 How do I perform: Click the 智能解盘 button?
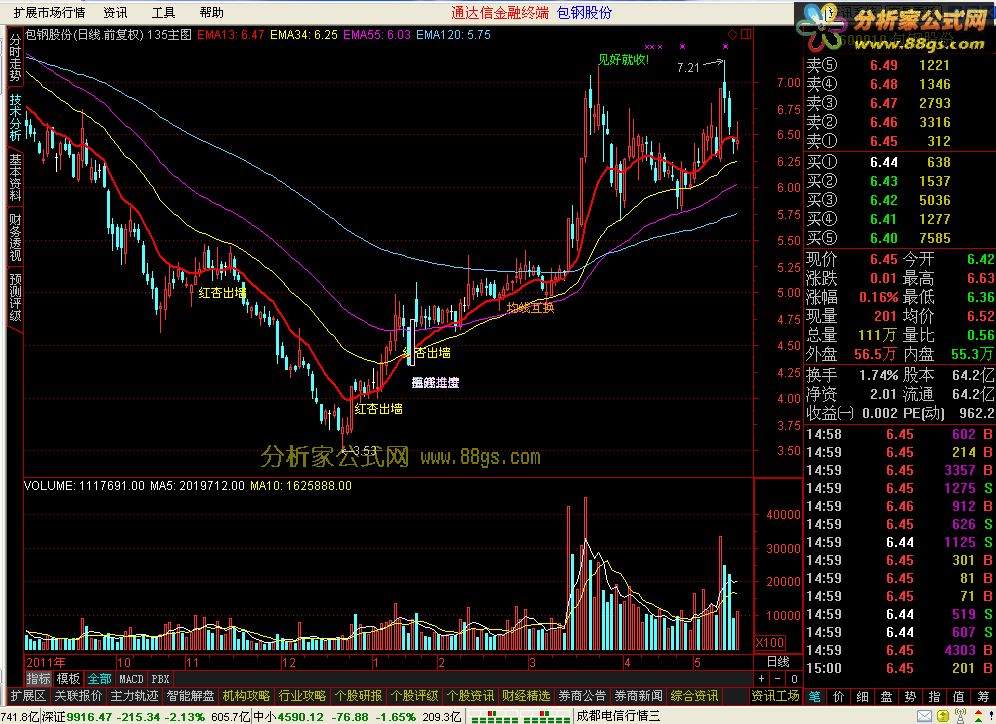coord(190,696)
